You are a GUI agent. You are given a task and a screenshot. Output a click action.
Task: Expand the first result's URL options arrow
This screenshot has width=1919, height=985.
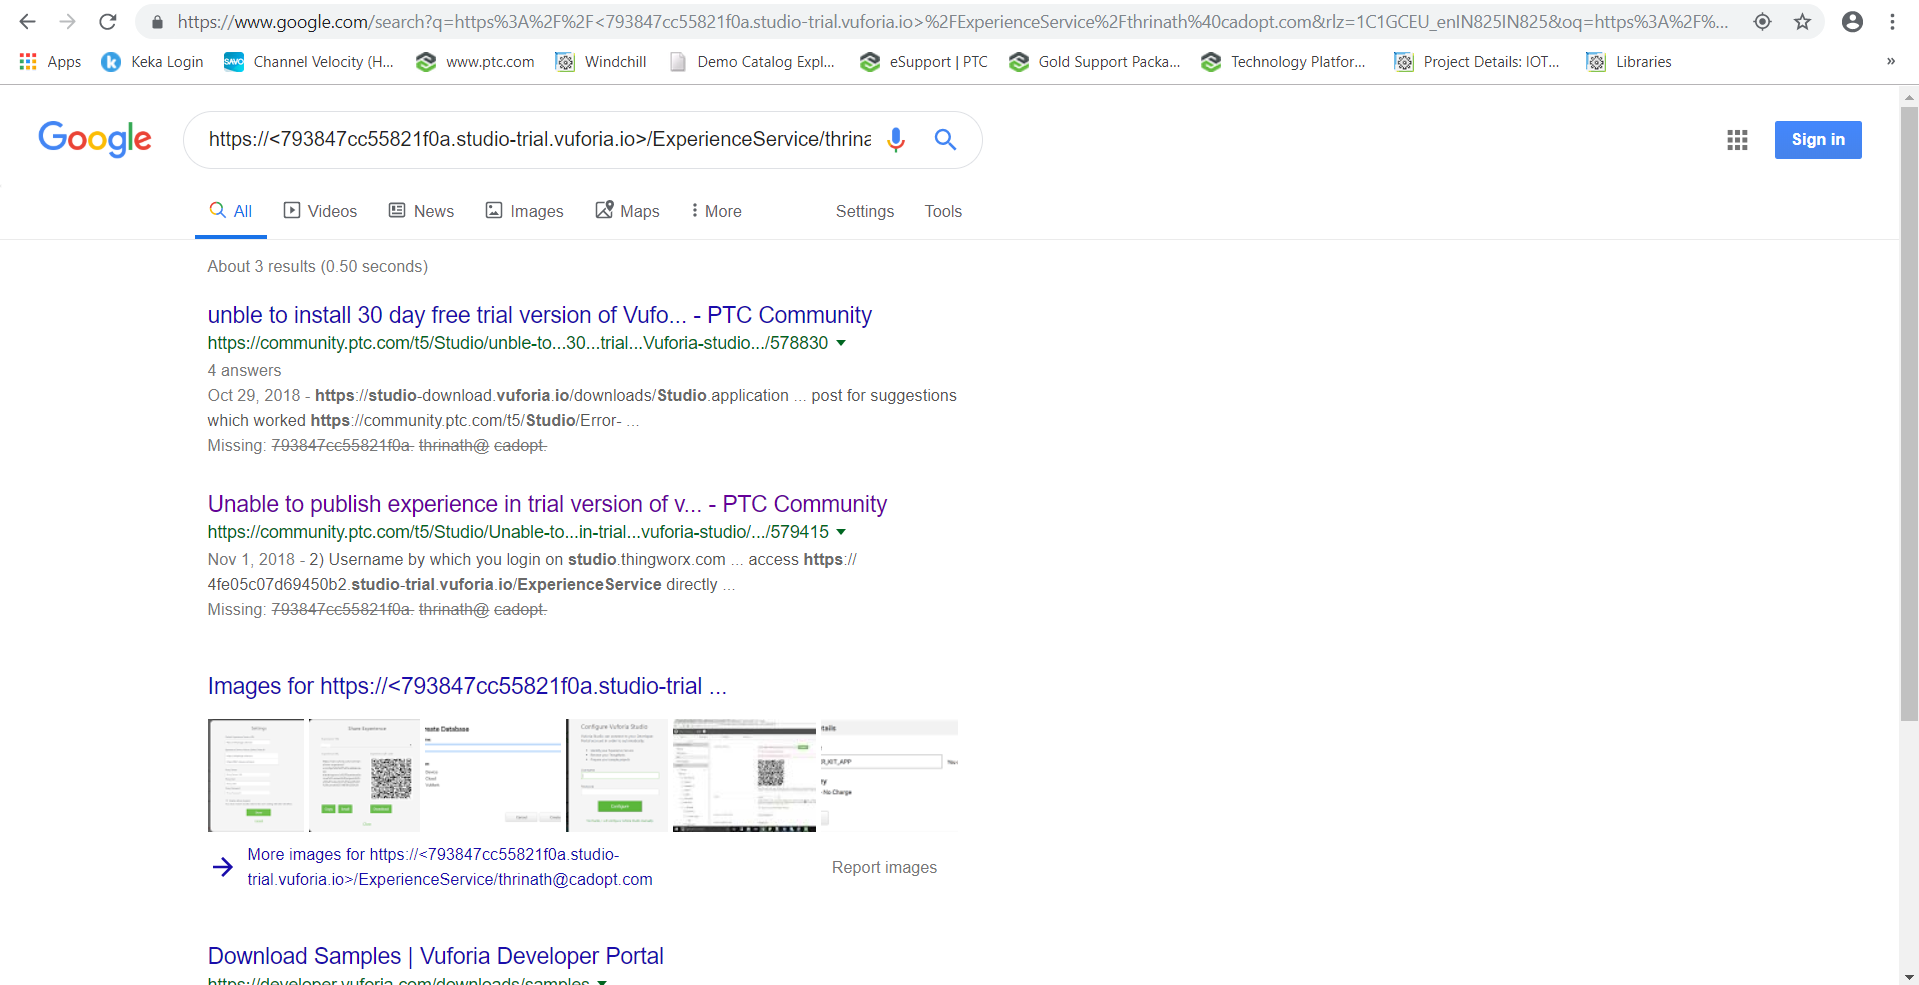point(842,343)
